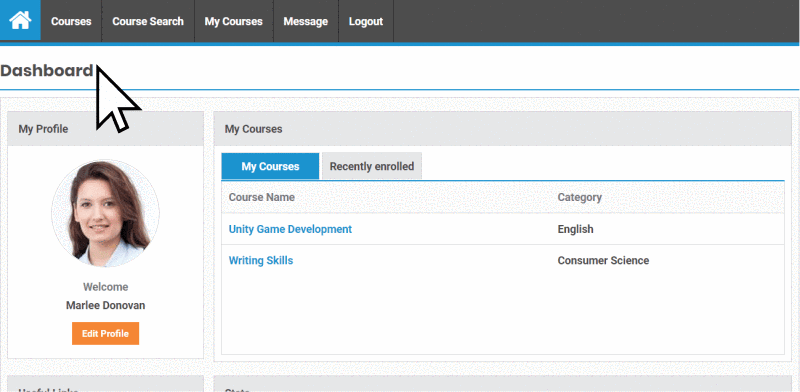The image size is (800, 392).
Task: Click the Edit Profile button
Action: 105,333
